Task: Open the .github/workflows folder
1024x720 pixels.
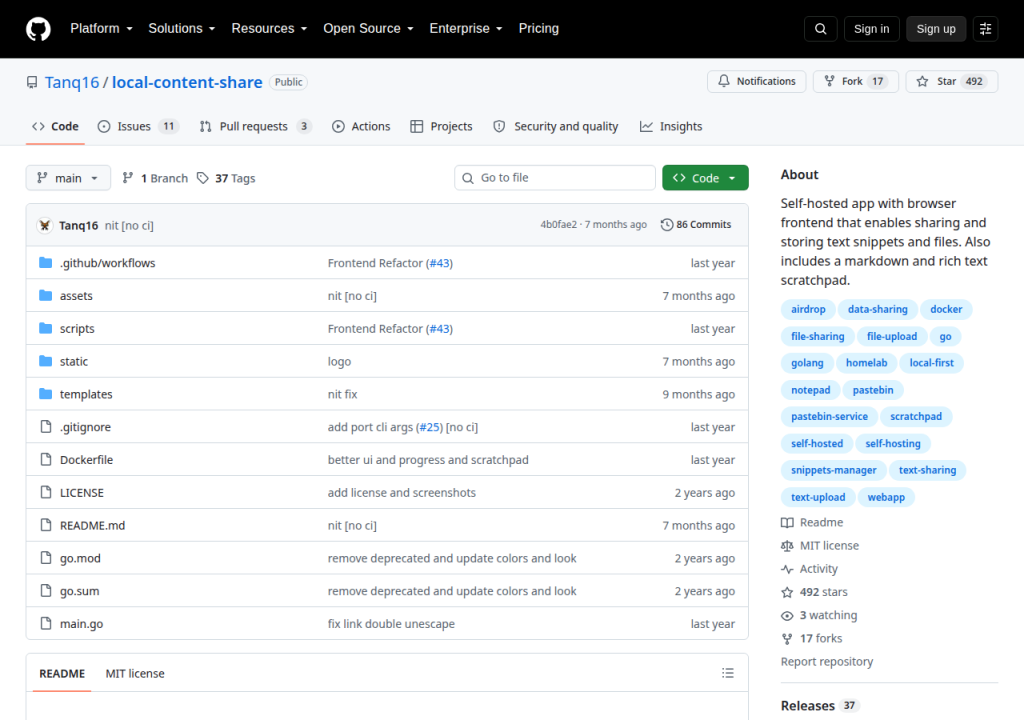Action: pos(107,263)
